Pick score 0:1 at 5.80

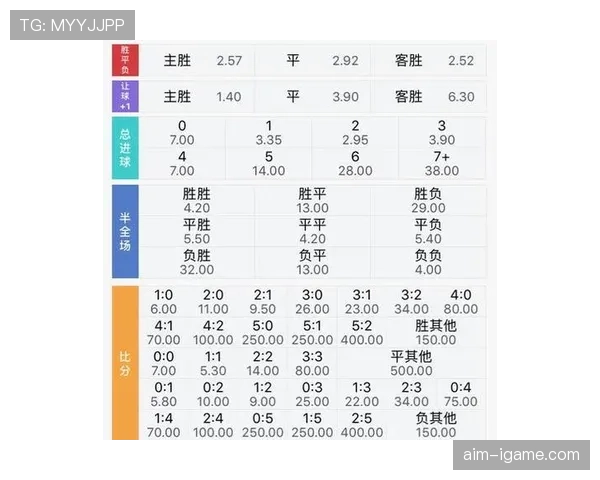pyautogui.click(x=163, y=395)
